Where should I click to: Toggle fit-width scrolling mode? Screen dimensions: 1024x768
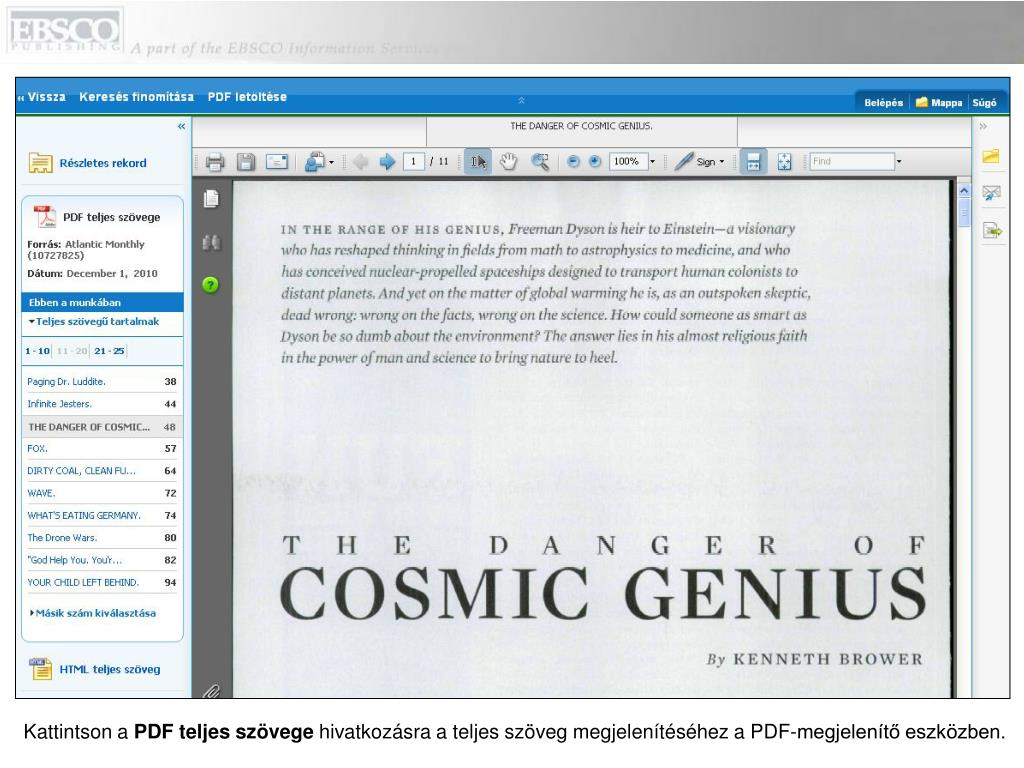753,161
